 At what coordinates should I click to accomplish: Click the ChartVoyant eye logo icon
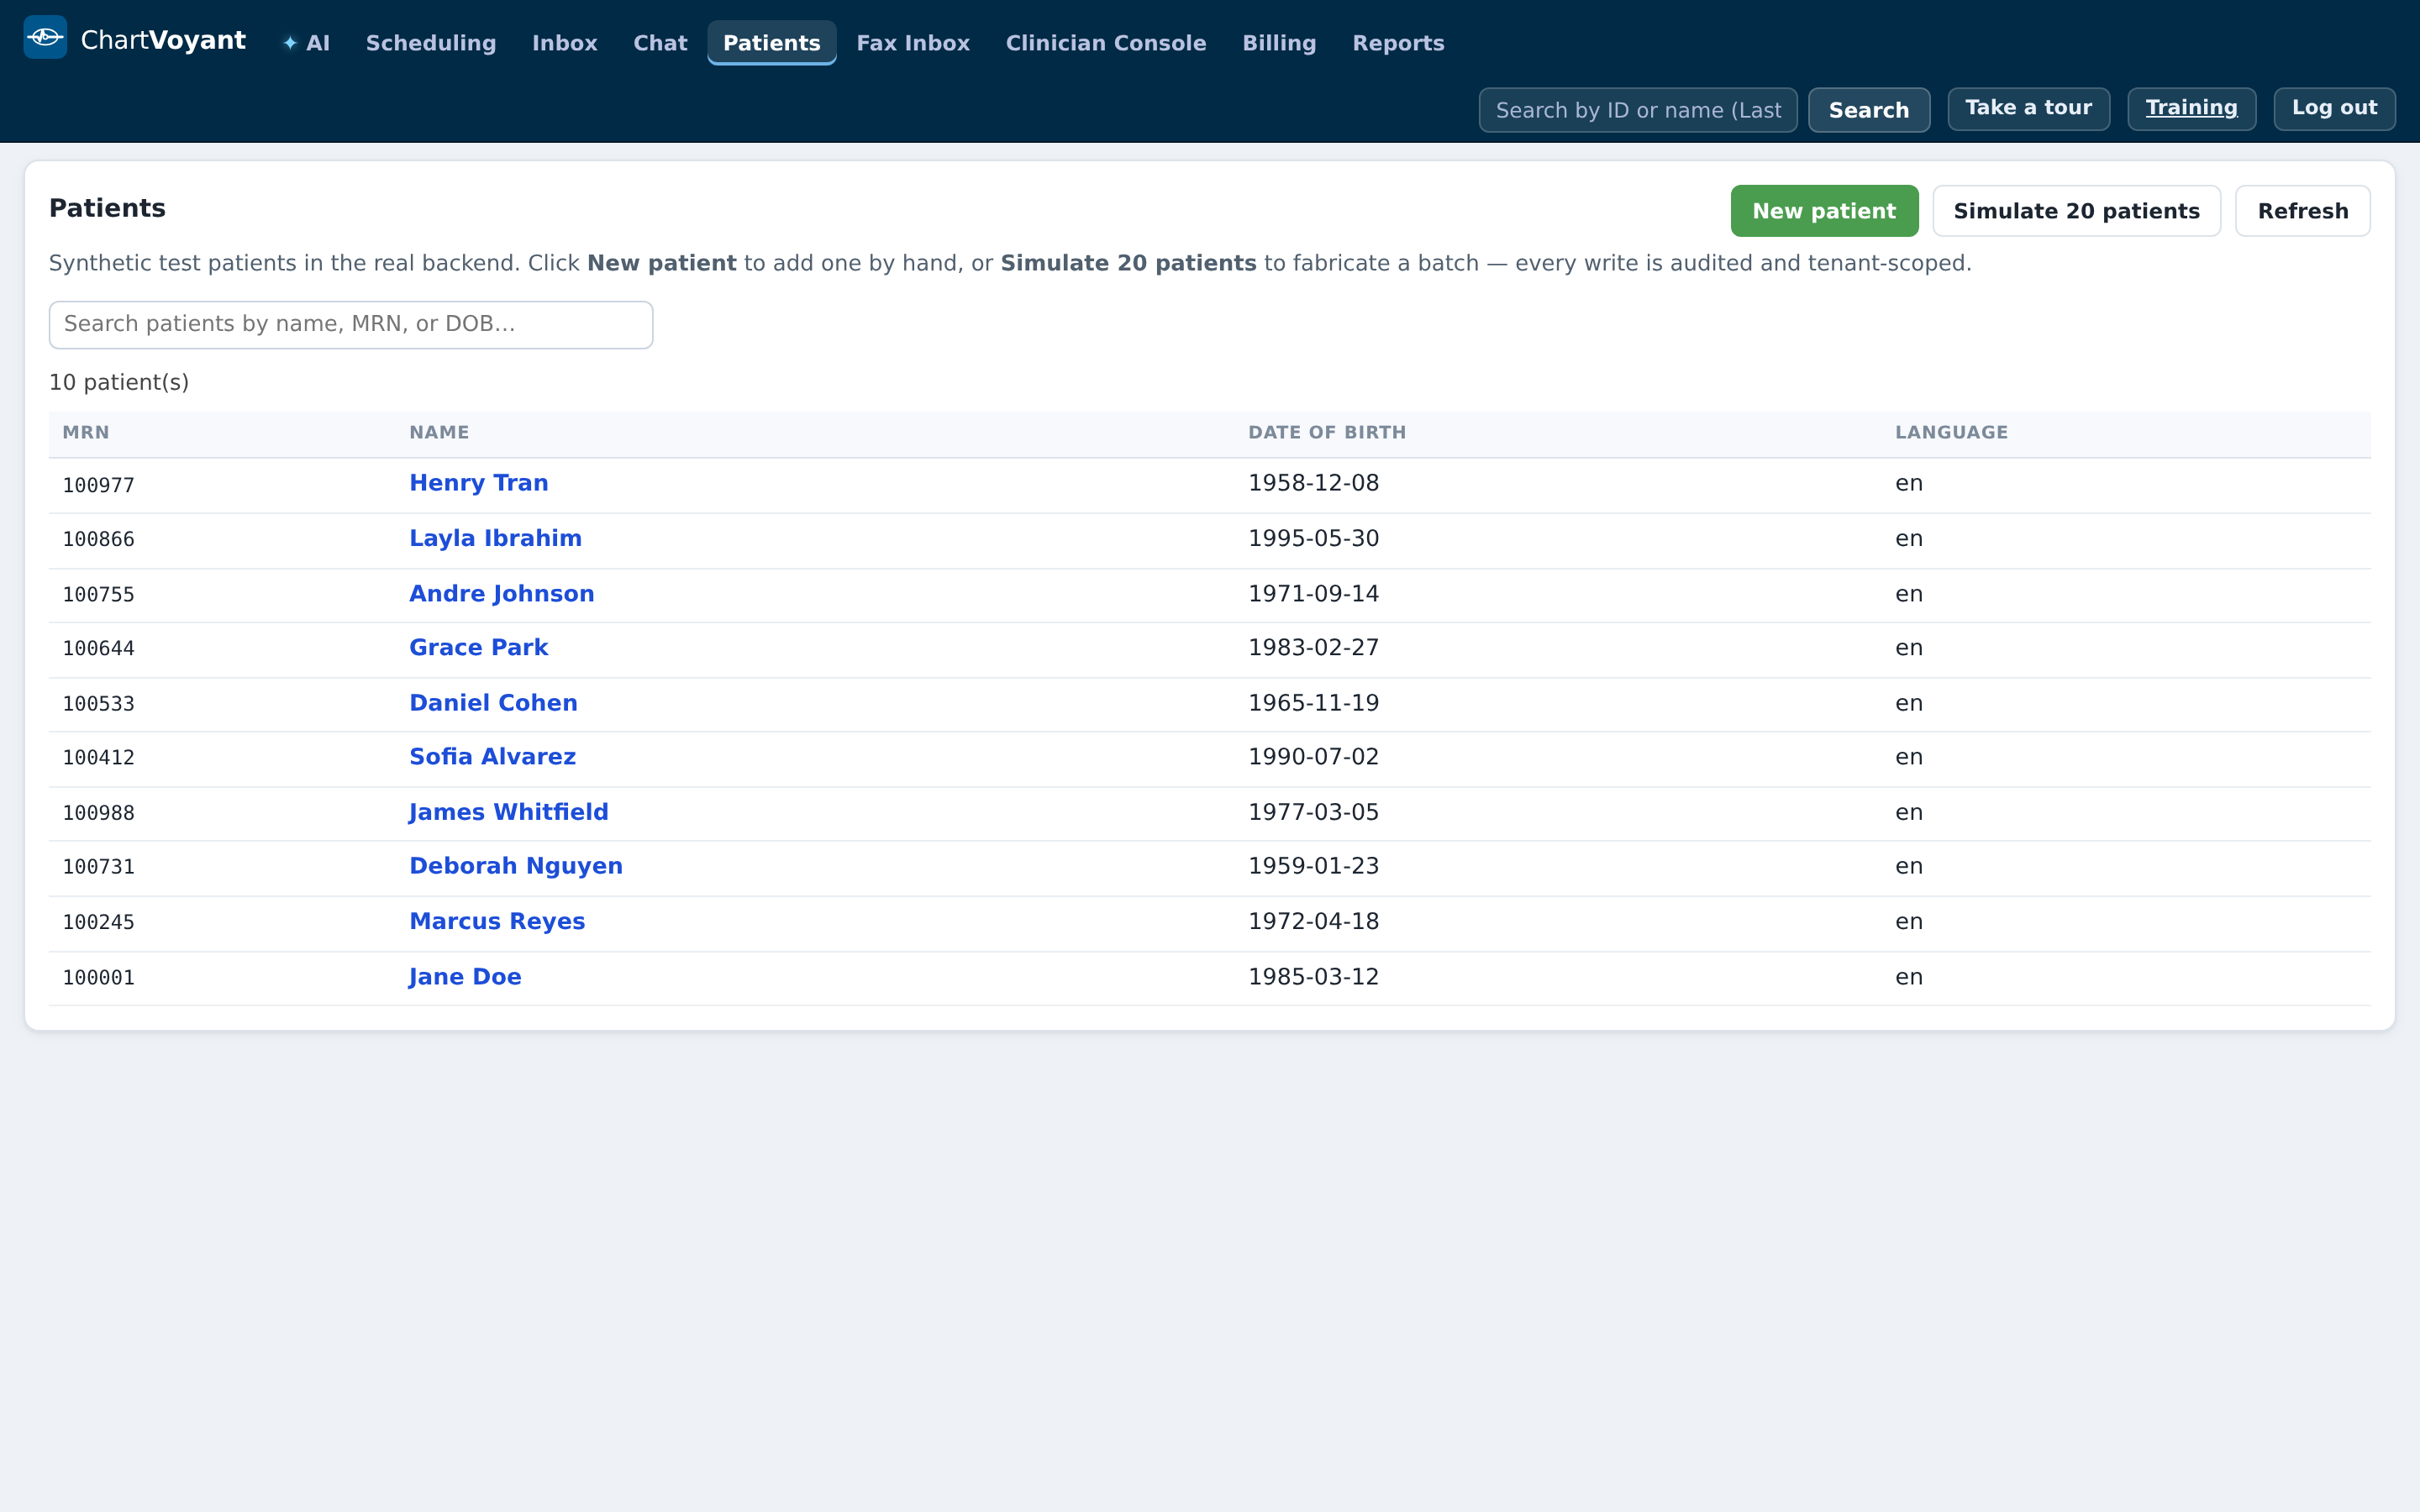click(x=45, y=37)
